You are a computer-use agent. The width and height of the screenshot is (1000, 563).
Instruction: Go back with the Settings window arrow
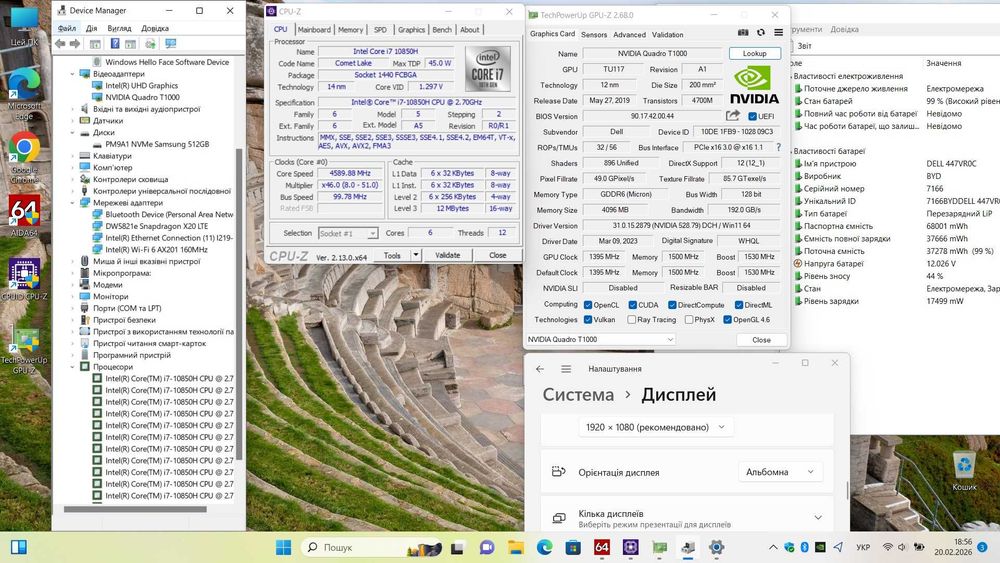tap(540, 369)
